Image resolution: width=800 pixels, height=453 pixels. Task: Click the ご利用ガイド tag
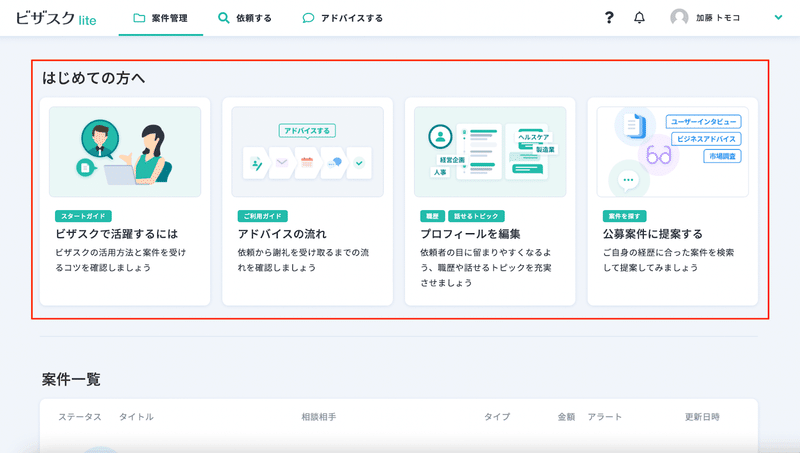click(263, 216)
